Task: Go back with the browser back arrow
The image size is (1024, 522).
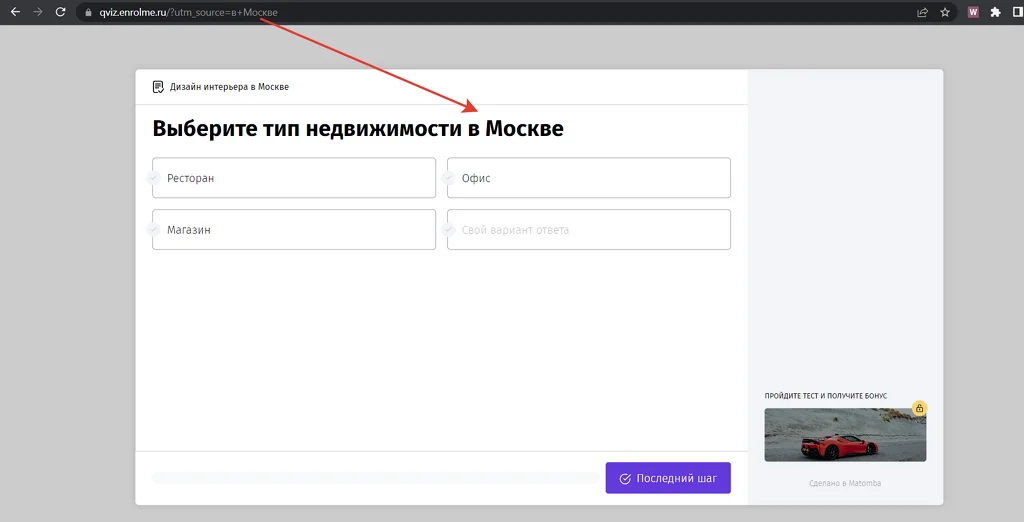Action: coord(15,12)
